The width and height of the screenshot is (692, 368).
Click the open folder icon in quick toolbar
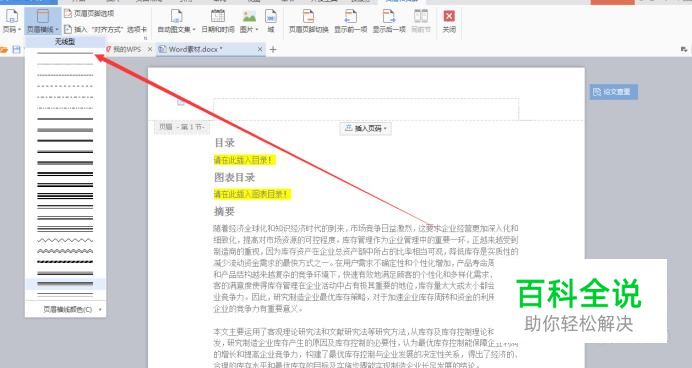[4, 50]
